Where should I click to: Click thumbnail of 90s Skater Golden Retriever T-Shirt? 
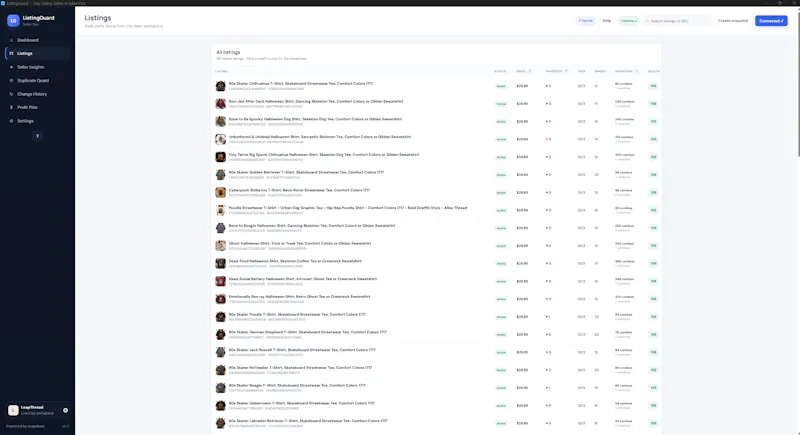tap(220, 174)
